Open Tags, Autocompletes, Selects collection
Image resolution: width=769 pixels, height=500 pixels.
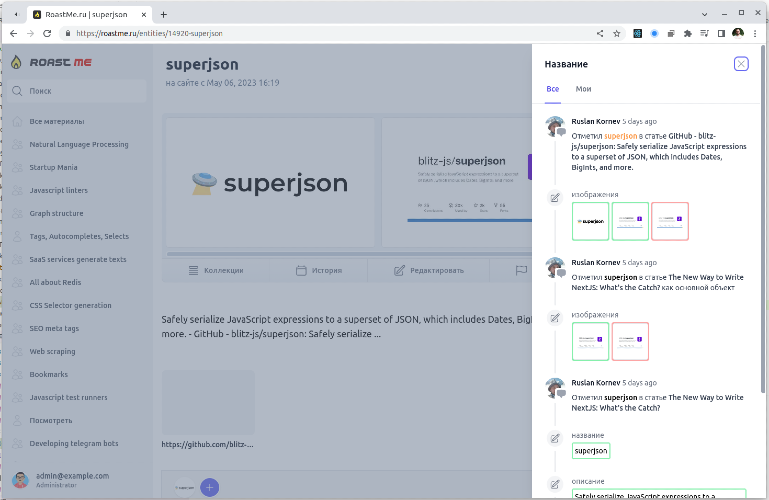click(x=79, y=236)
